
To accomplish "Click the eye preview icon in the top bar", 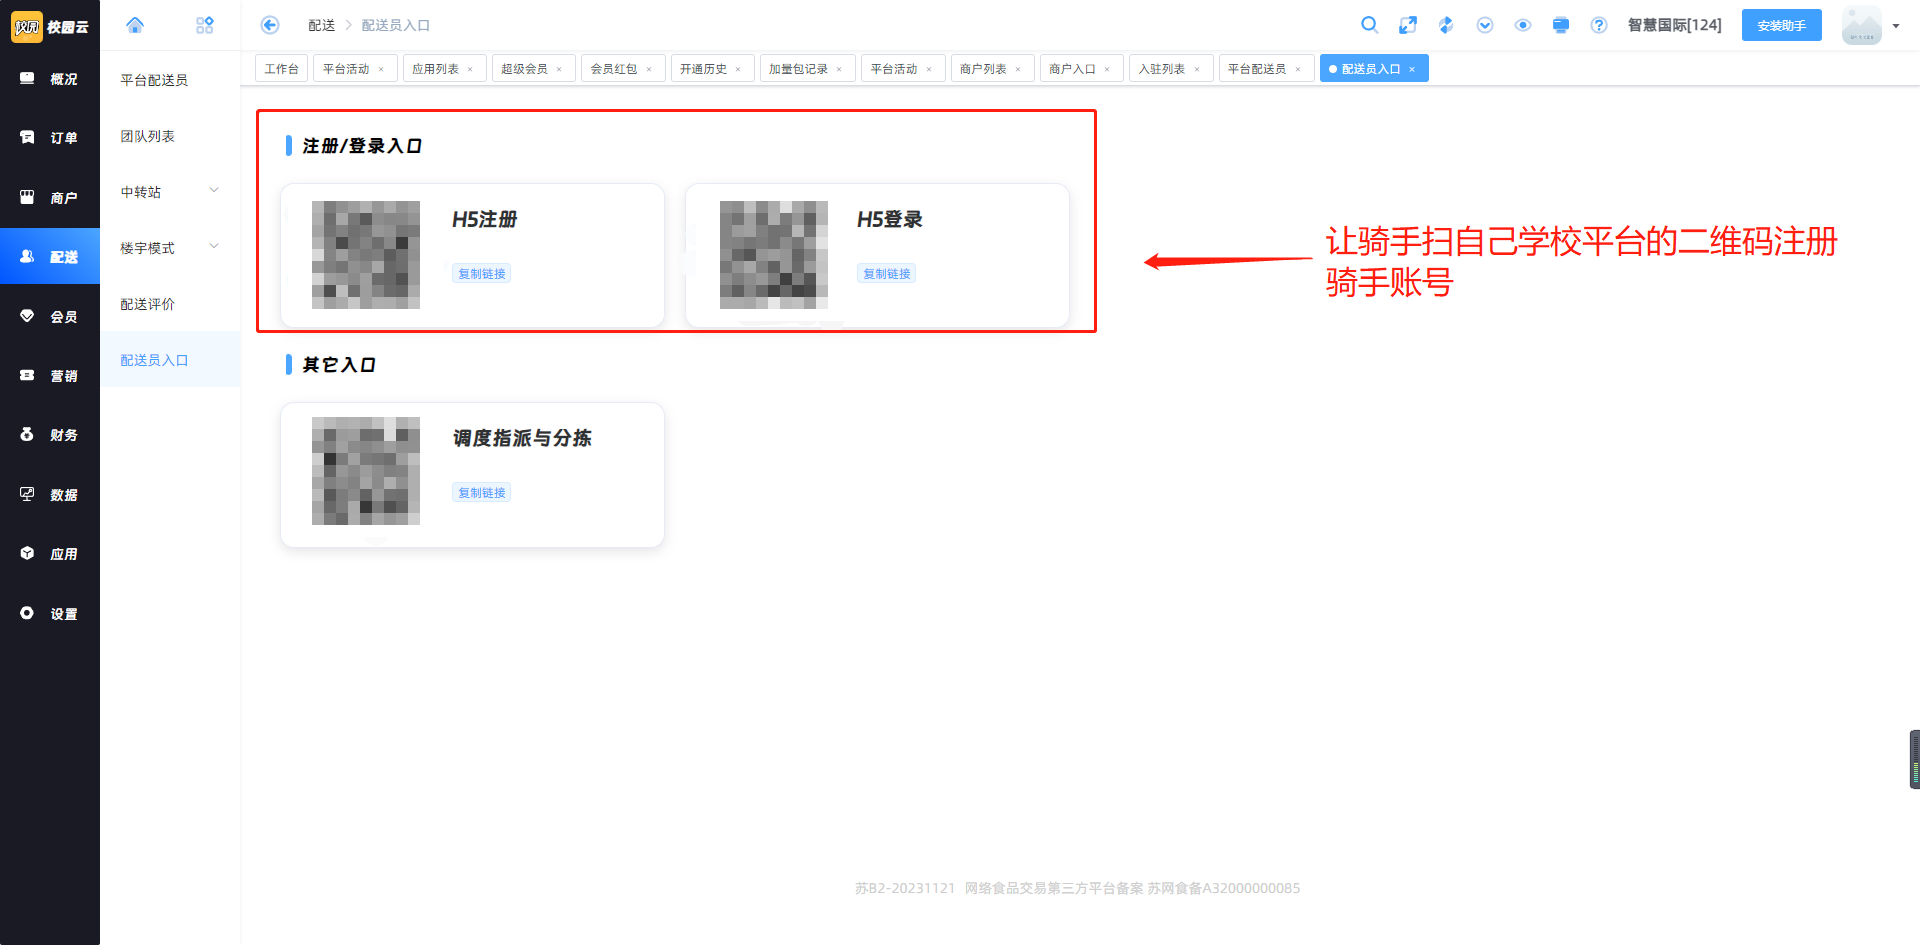I will tap(1523, 25).
